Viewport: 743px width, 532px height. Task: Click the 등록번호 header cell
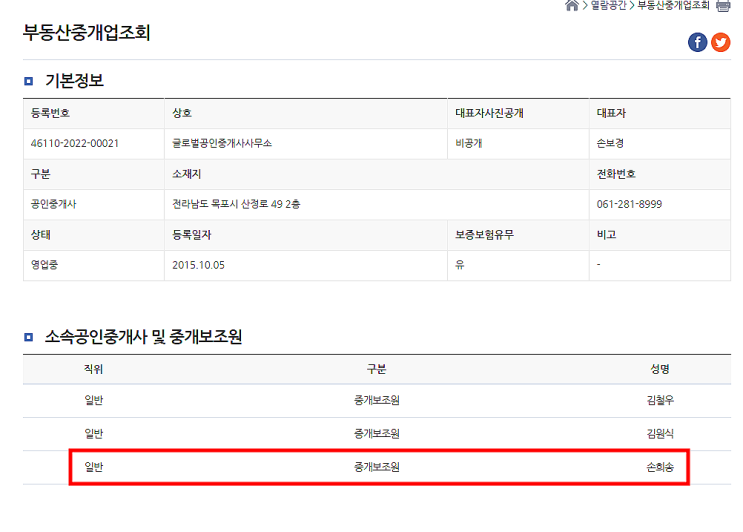[94, 113]
